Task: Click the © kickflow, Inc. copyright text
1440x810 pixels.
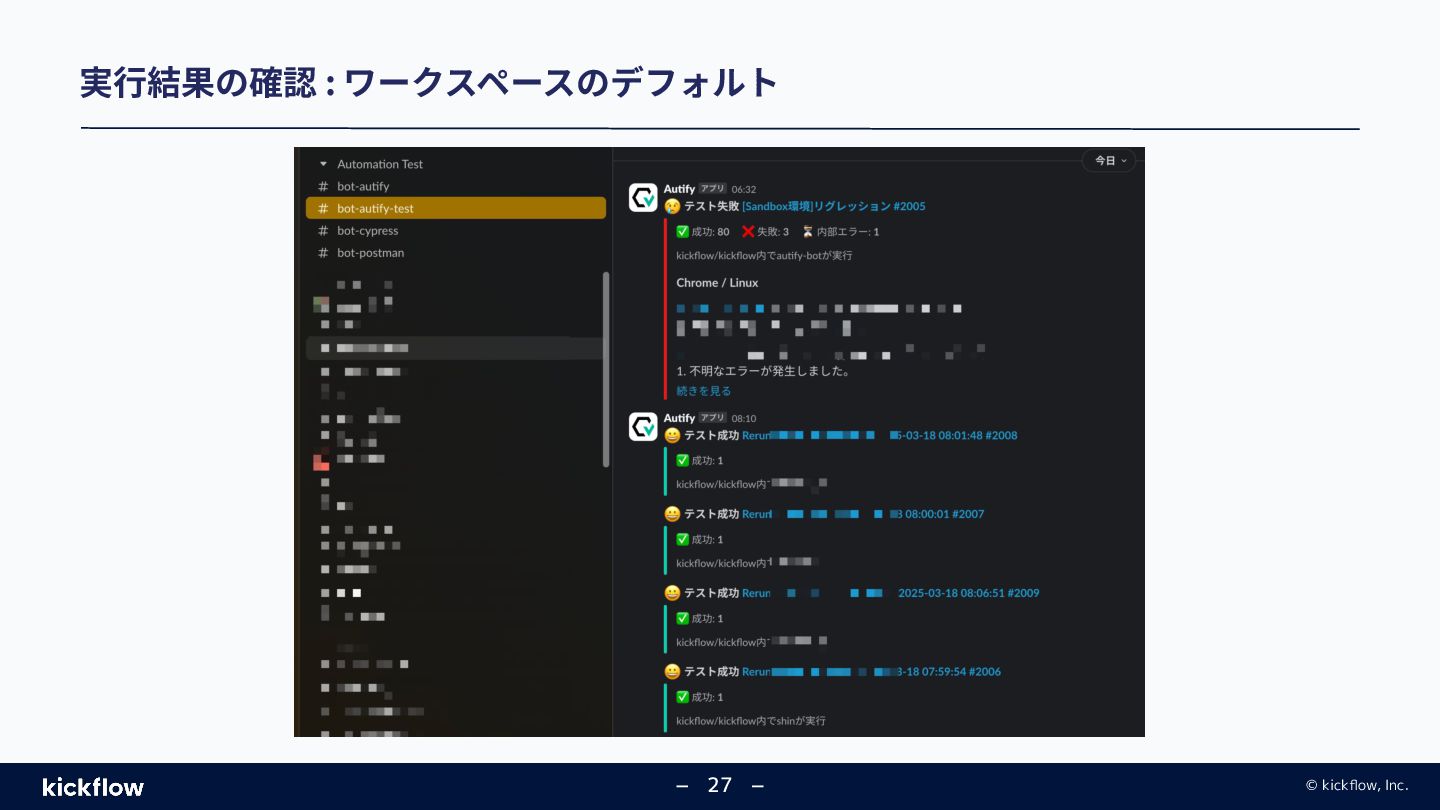Action: click(1357, 785)
